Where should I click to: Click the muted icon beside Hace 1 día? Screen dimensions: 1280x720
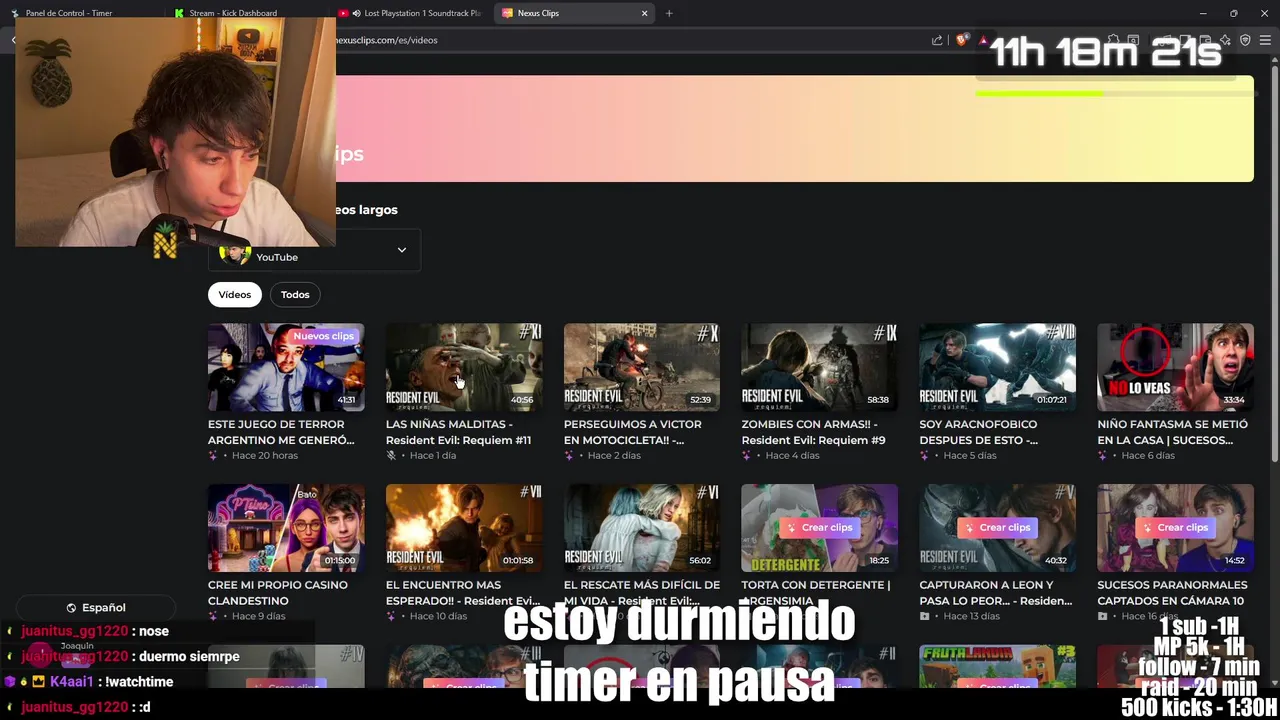tap(391, 455)
